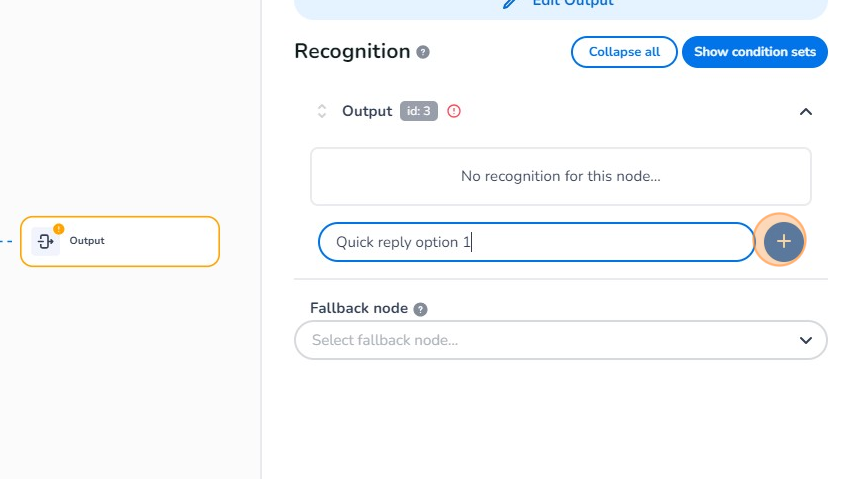Click the Recognition help question-mark icon
860x479 pixels.
(x=423, y=52)
